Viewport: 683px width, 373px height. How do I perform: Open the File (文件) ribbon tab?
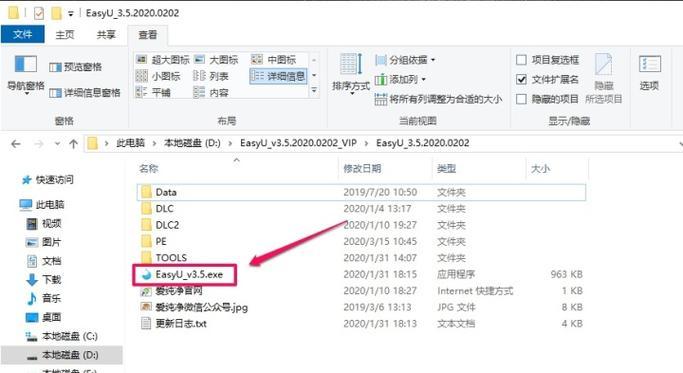tap(23, 34)
